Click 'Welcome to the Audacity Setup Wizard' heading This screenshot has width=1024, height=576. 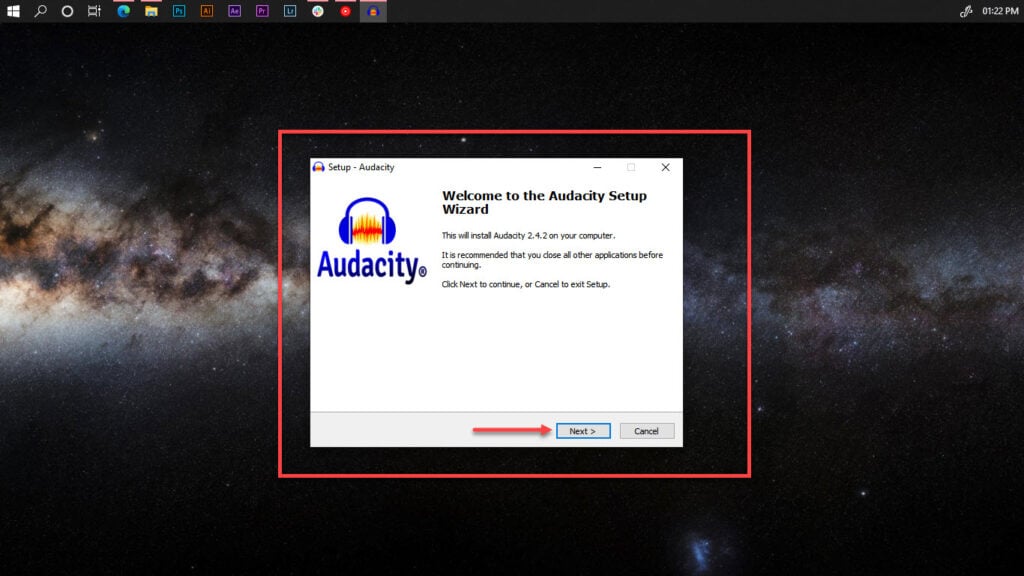point(544,202)
